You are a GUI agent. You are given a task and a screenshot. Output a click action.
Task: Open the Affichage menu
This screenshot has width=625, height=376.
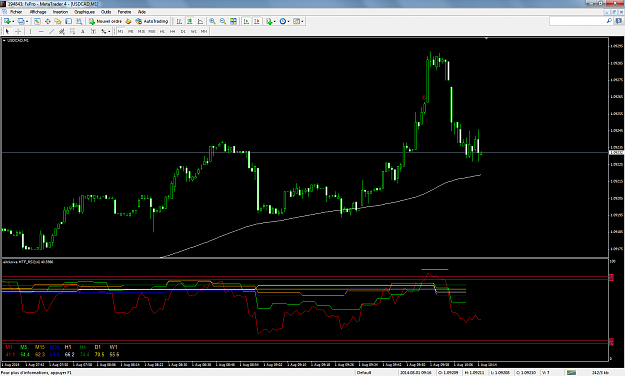coord(38,12)
